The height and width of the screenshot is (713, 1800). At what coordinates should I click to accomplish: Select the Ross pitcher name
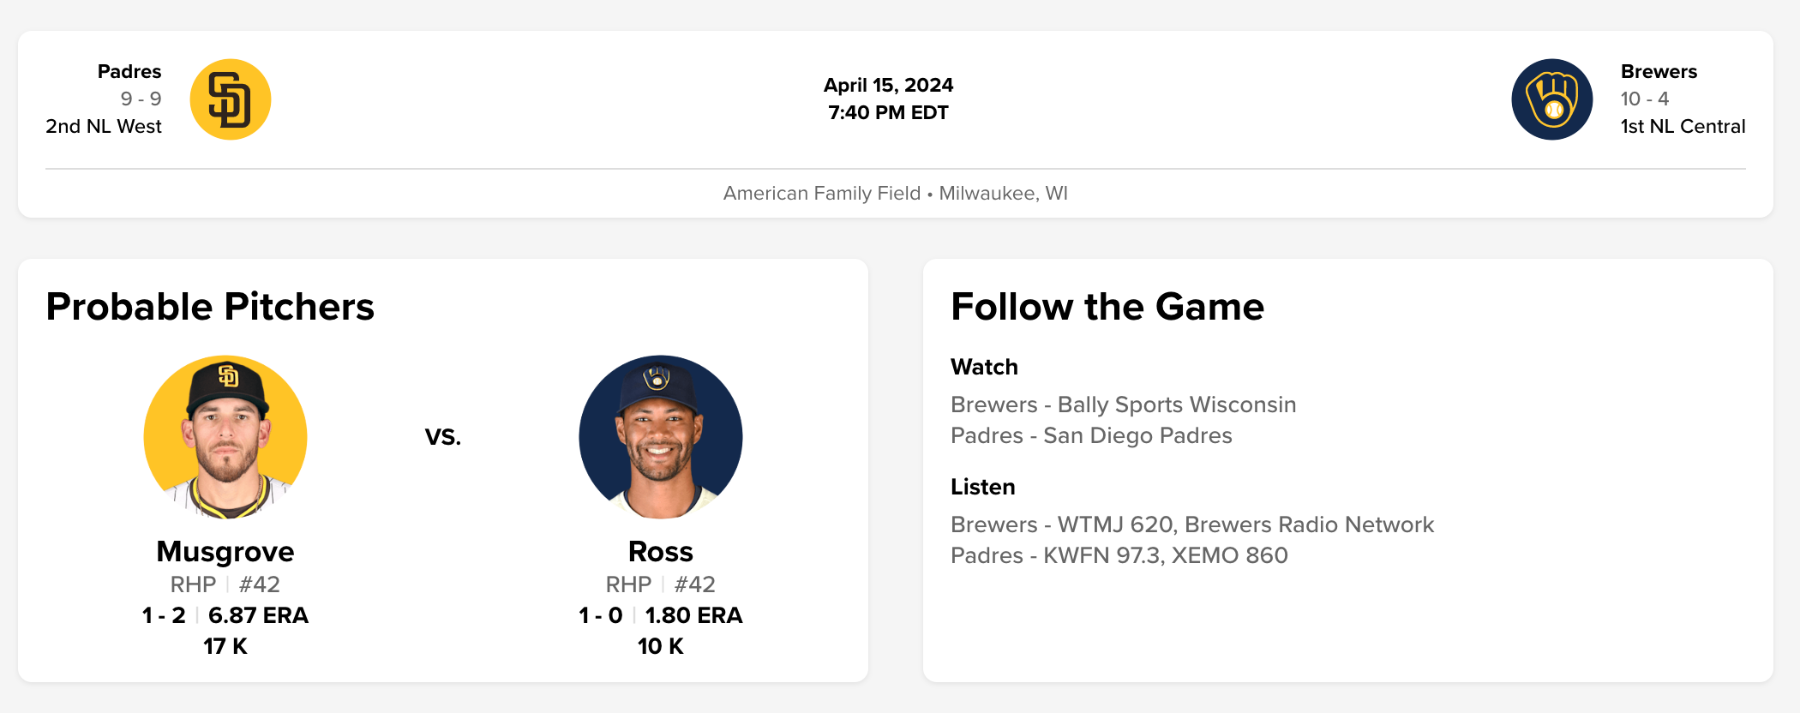click(660, 552)
